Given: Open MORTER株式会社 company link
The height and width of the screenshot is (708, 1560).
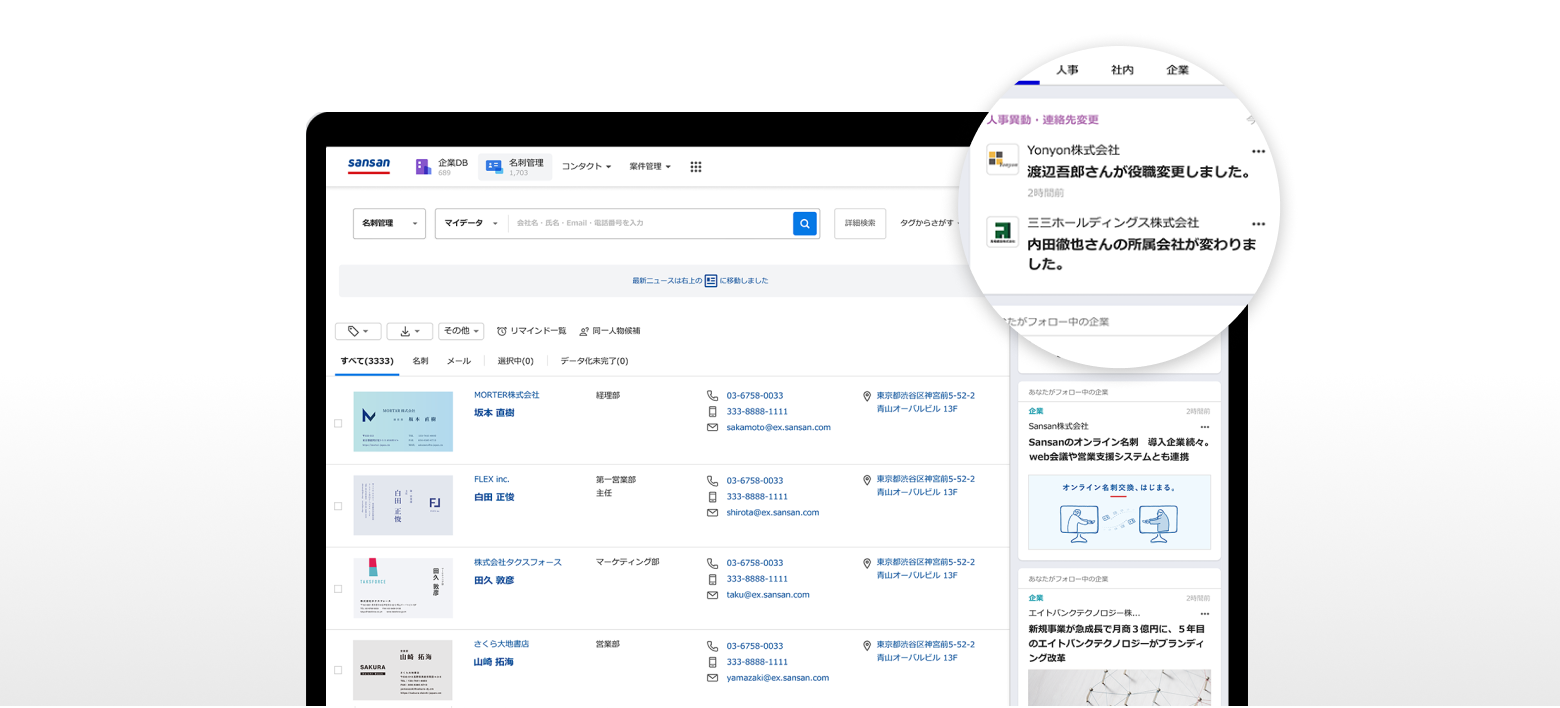Looking at the screenshot, I should (x=506, y=395).
